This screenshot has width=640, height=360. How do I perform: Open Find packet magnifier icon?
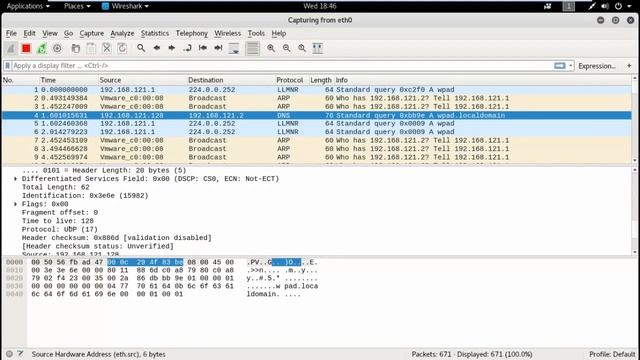(141, 48)
